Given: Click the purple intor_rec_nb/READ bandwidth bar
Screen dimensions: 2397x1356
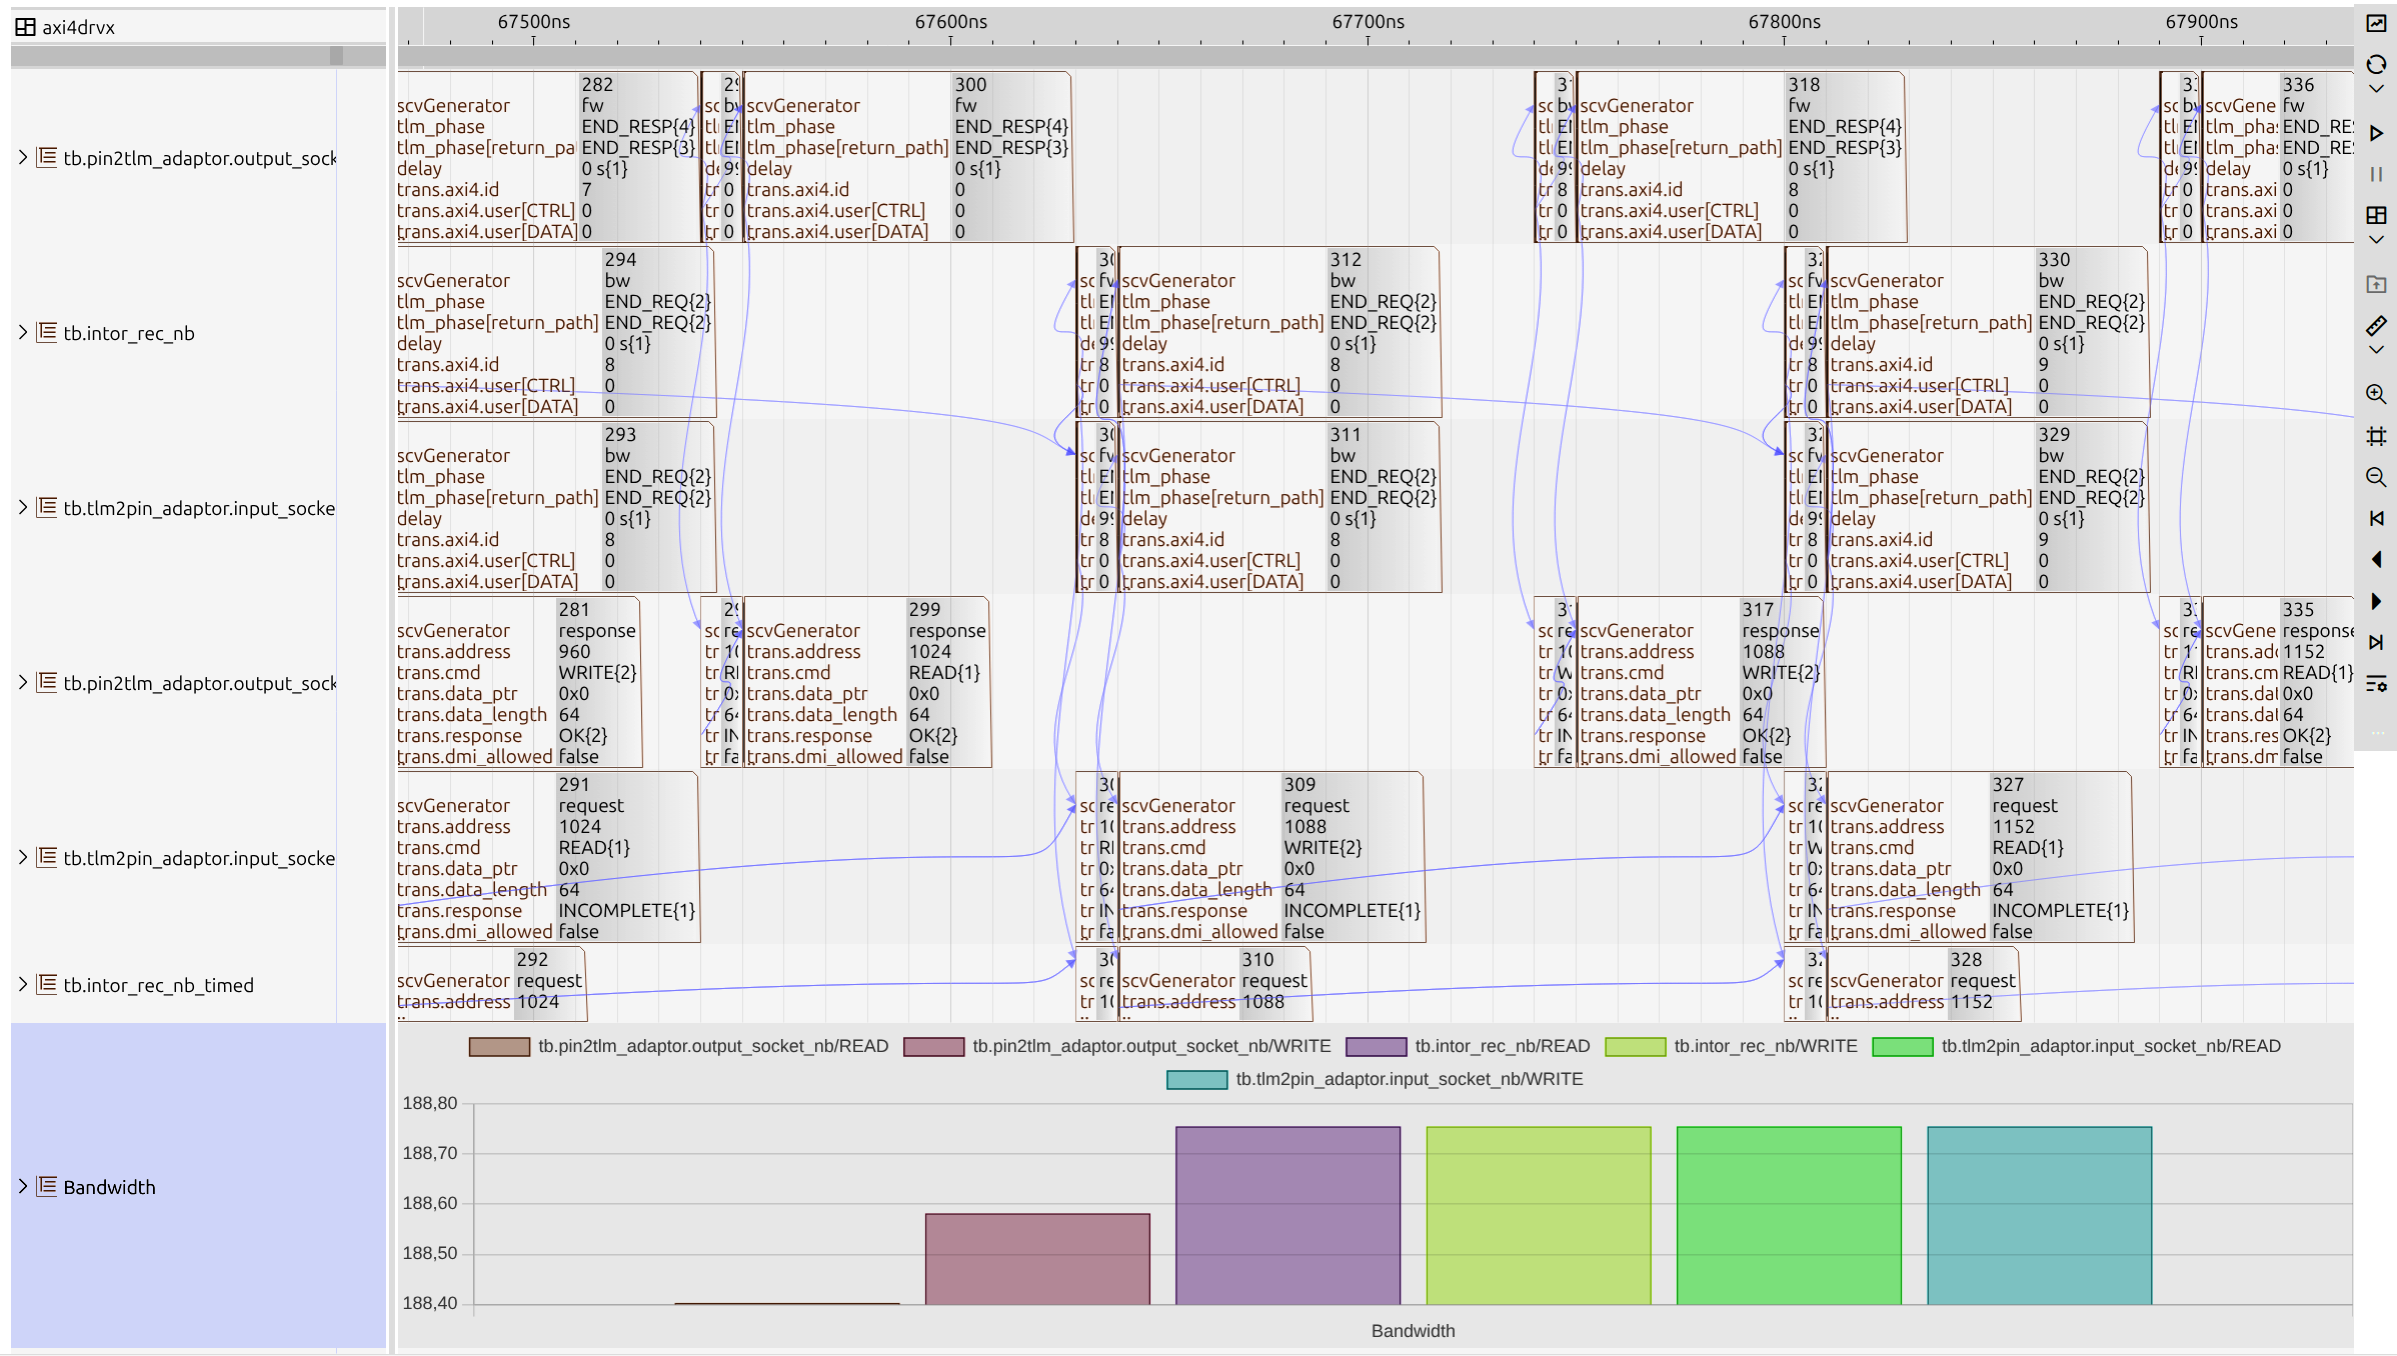Looking at the screenshot, I should [1287, 1215].
